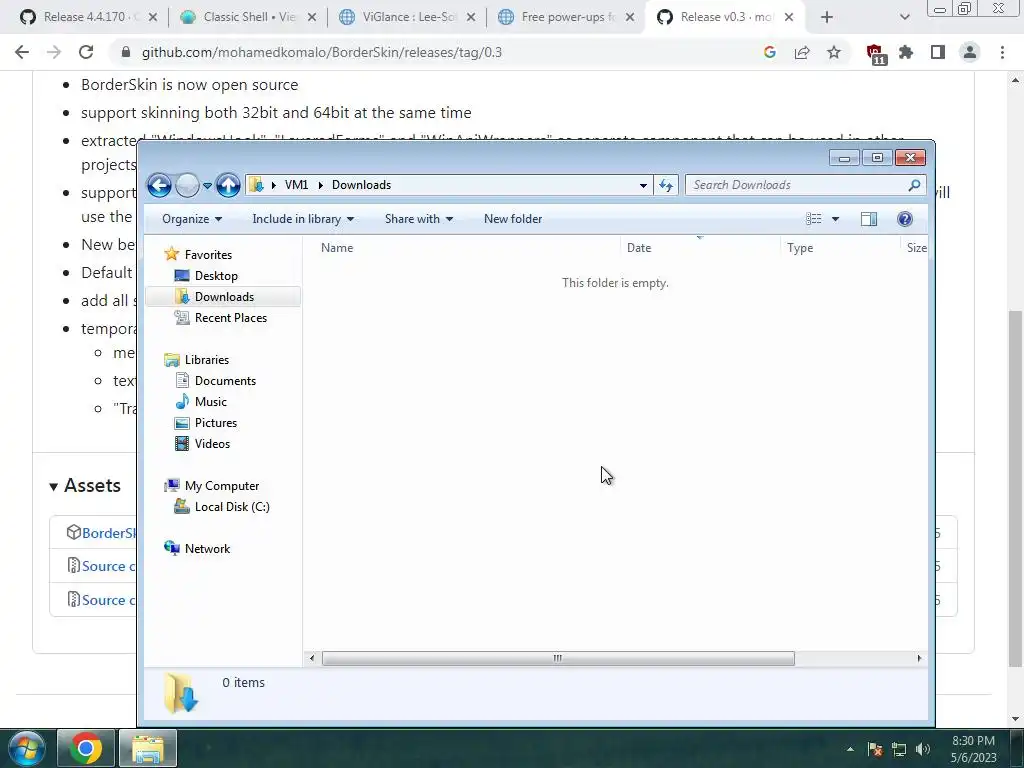Open the red extension with badge
The image size is (1024, 768).
point(875,54)
